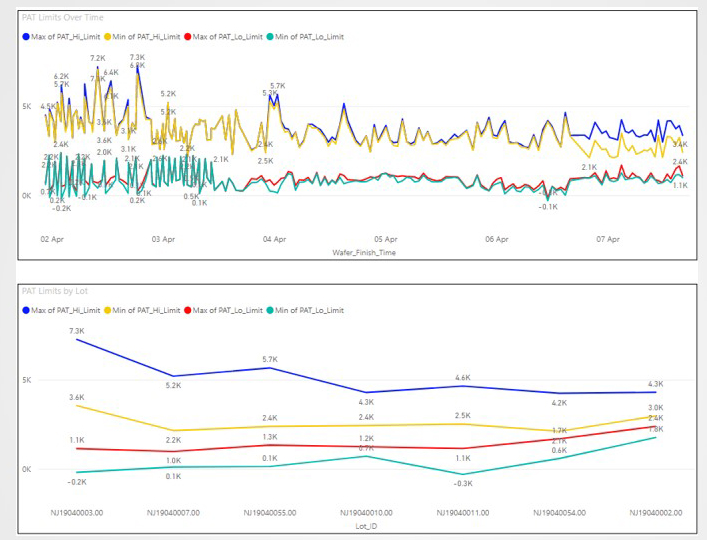
Task: Select lot NJ19040055.00 on the x-axis
Action: [x=270, y=511]
